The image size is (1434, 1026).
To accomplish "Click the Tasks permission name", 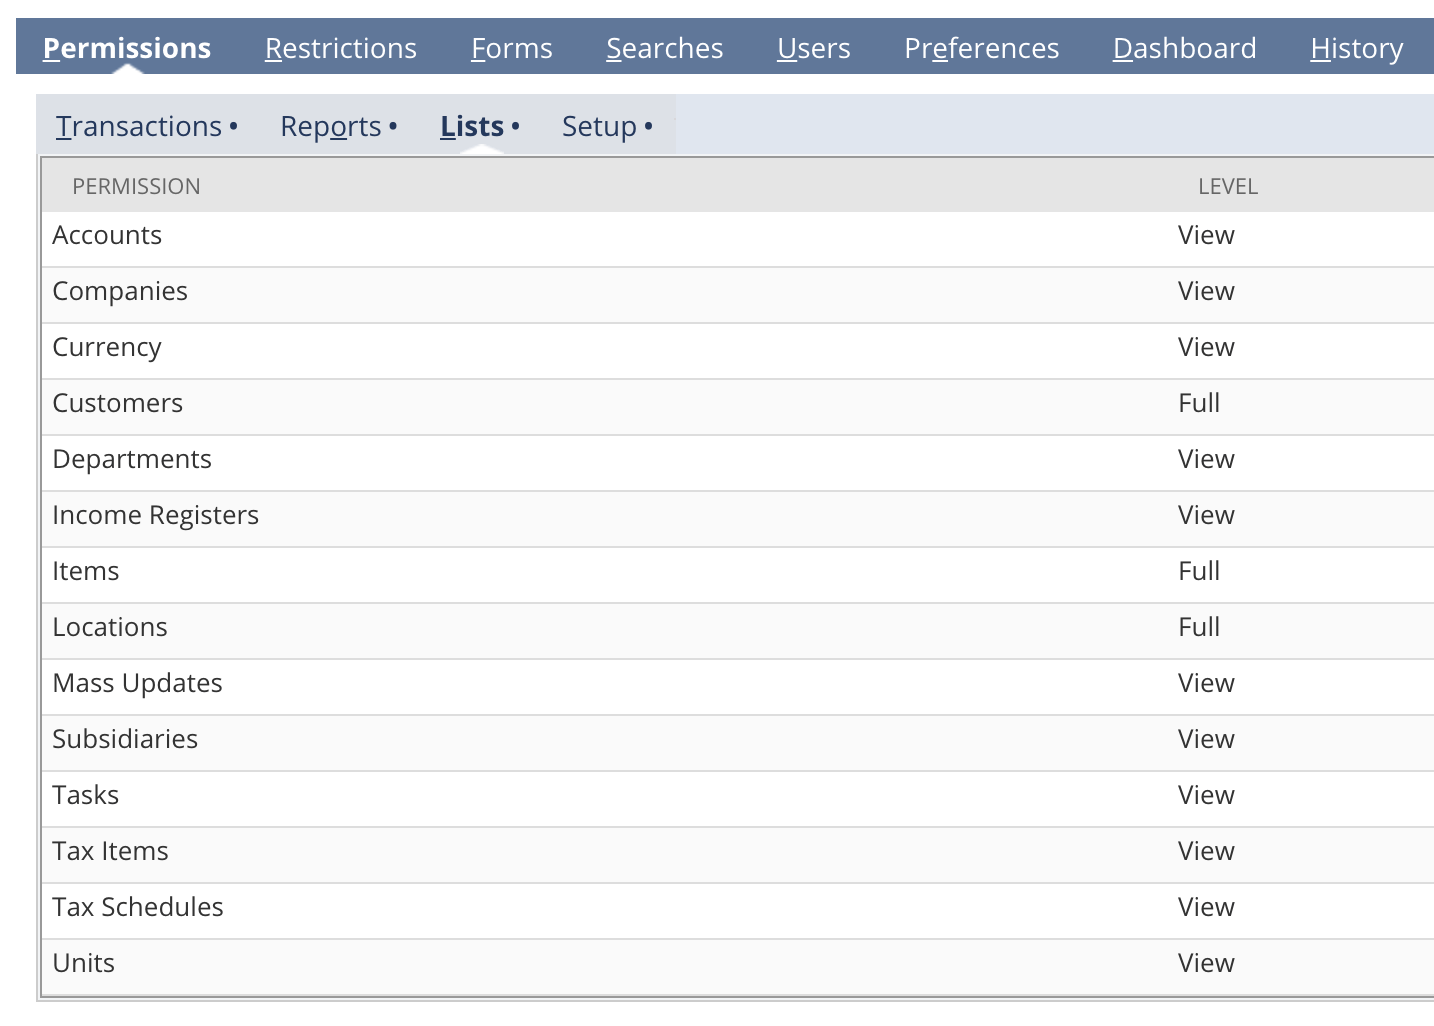I will [x=86, y=795].
